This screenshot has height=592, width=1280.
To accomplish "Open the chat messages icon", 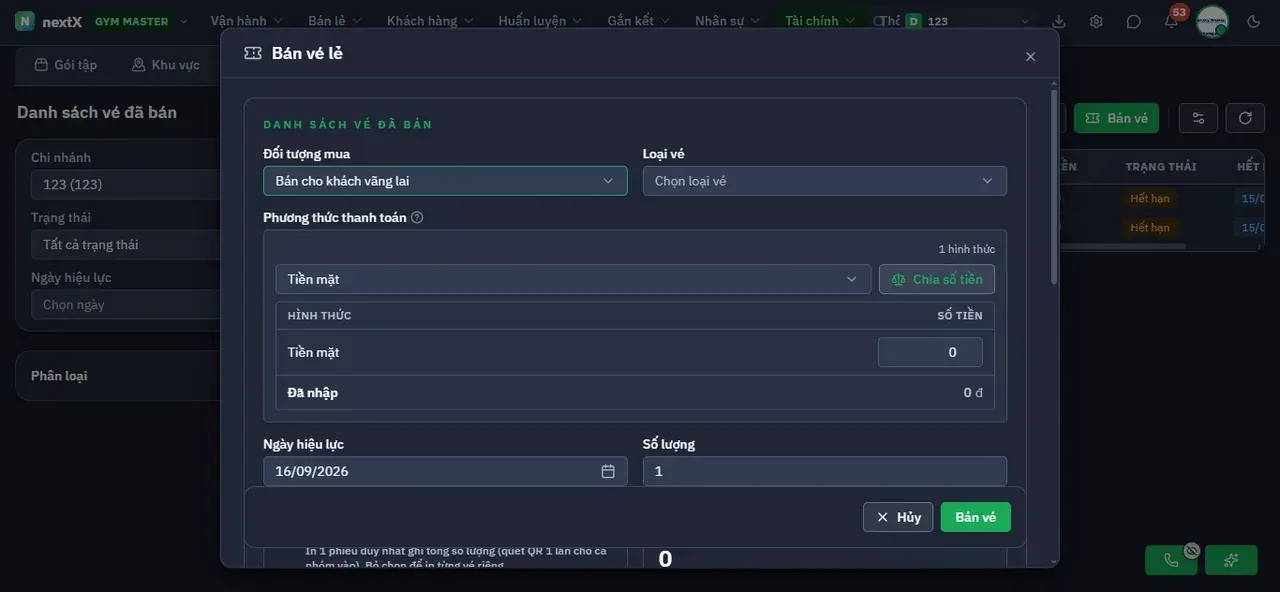I will tap(1133, 21).
